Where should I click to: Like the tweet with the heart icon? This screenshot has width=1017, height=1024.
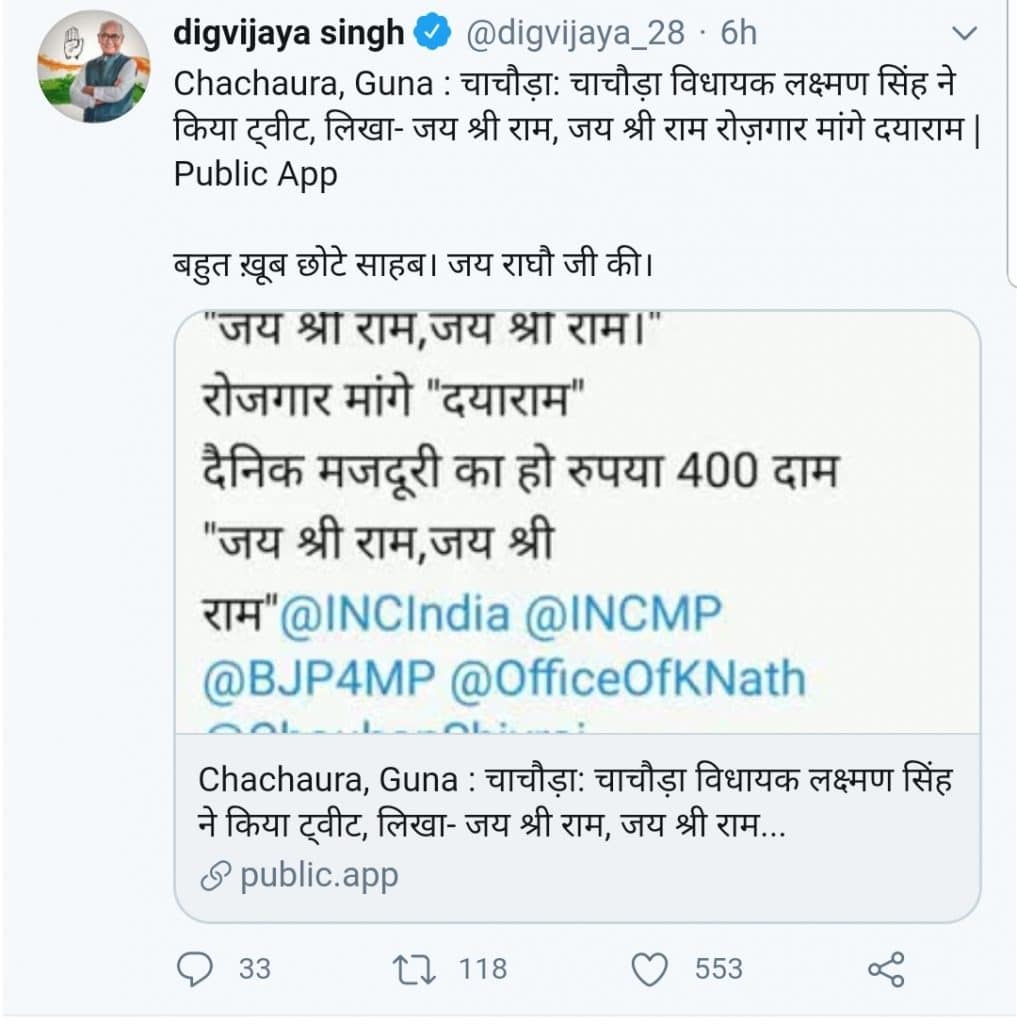[x=652, y=968]
